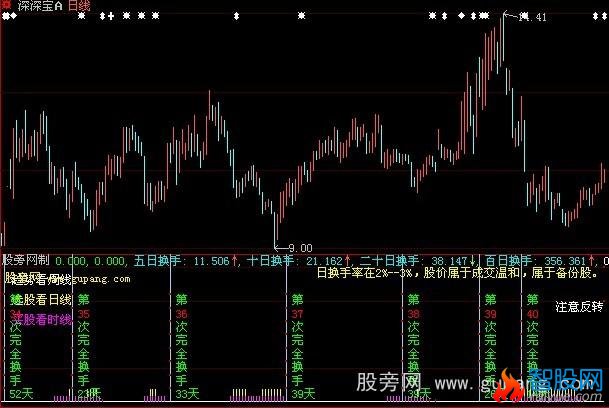
Task: Click the 股旁网制 indicator name label
Action: pyautogui.click(x=26, y=260)
